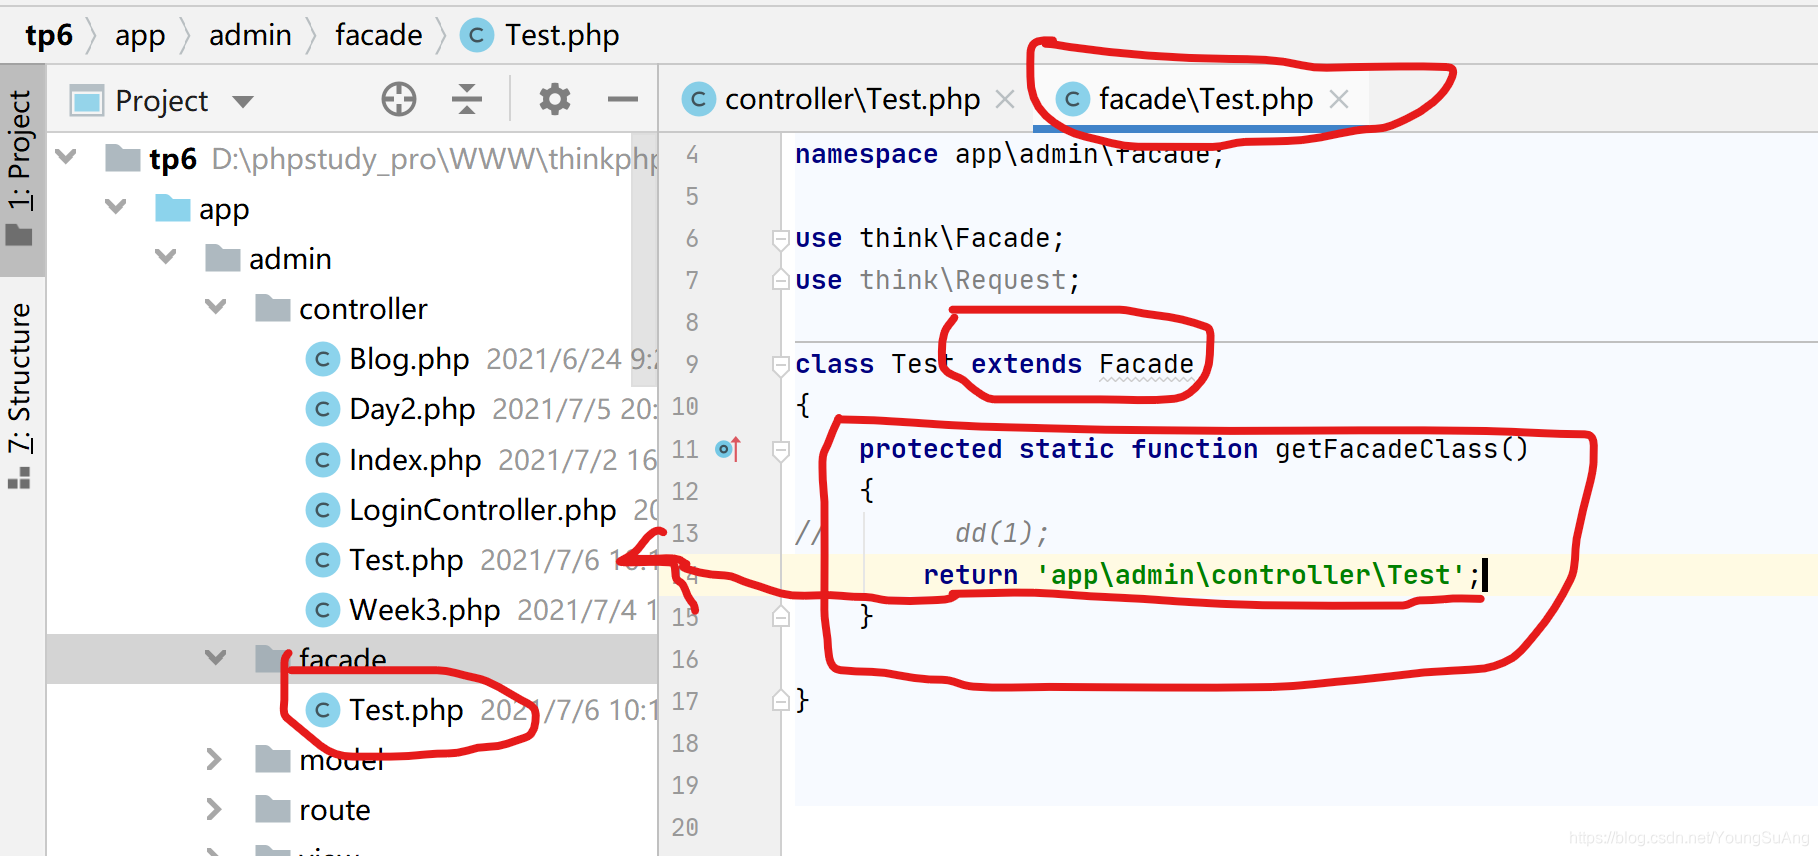Click the Day2.php class file icon

point(322,409)
